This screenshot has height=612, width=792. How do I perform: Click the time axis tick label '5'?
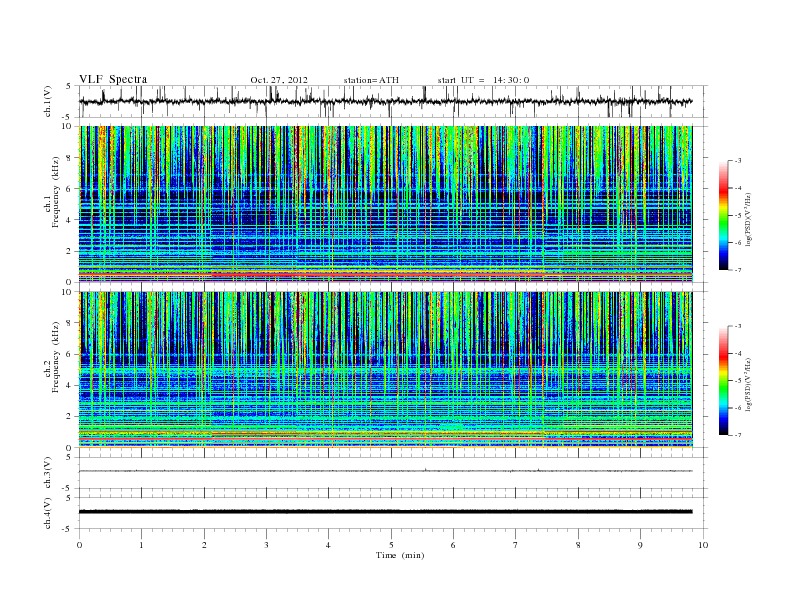[x=391, y=545]
